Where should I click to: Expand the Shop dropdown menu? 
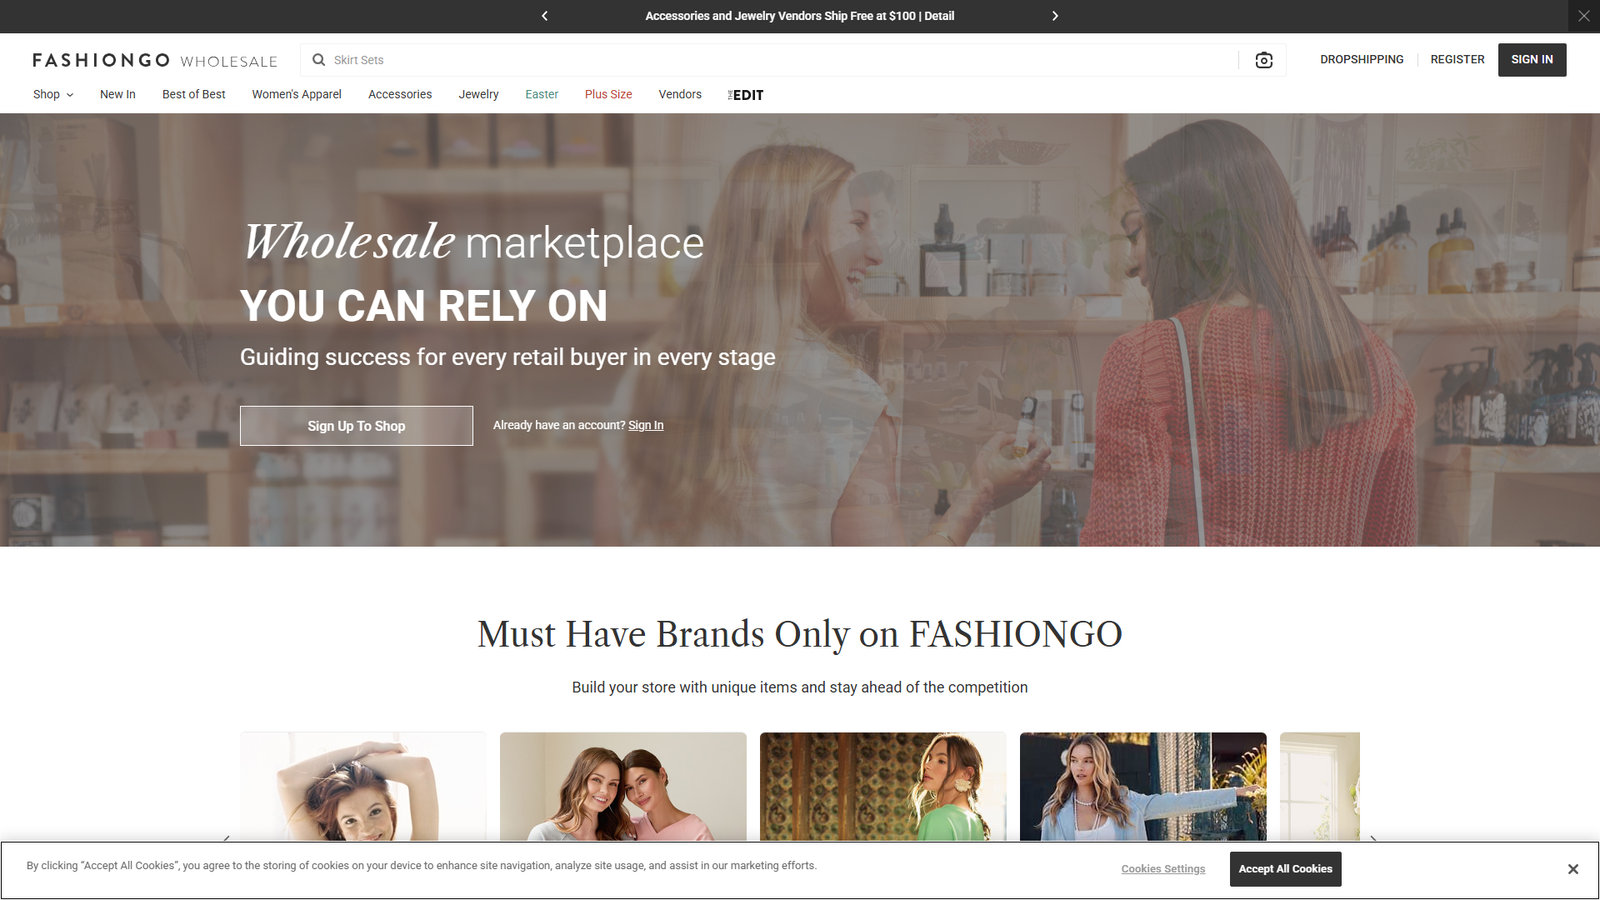[52, 94]
